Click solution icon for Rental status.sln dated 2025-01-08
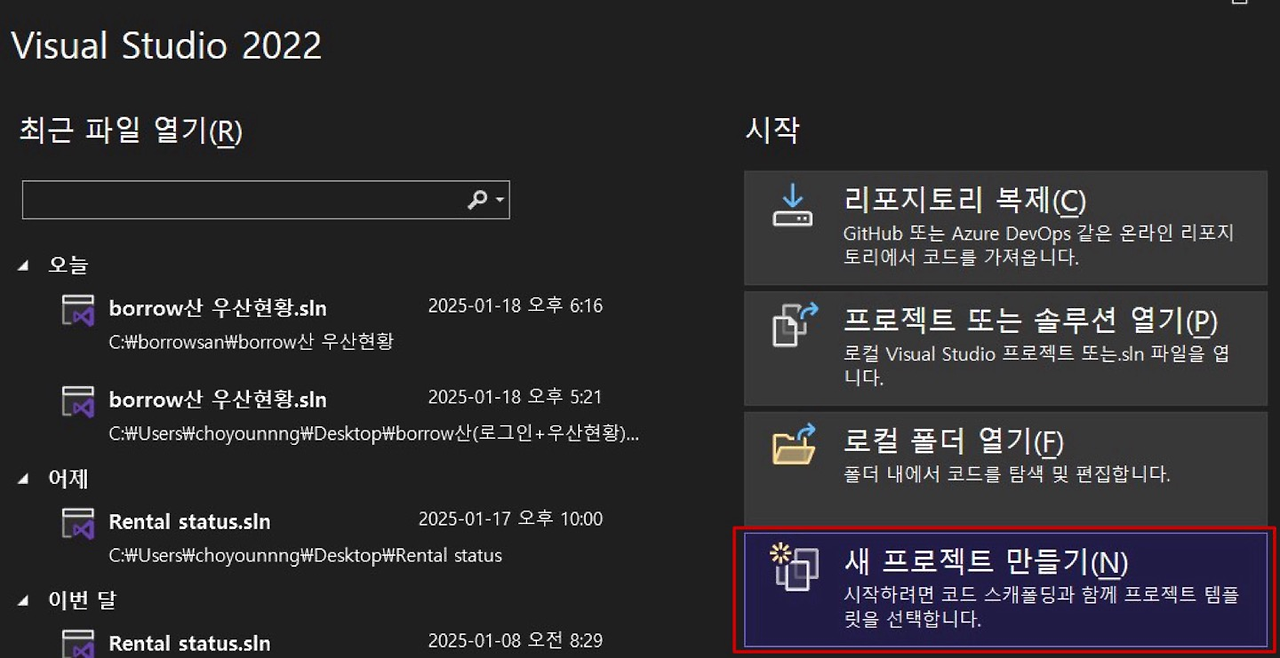Viewport: 1280px width, 658px height. point(78,643)
